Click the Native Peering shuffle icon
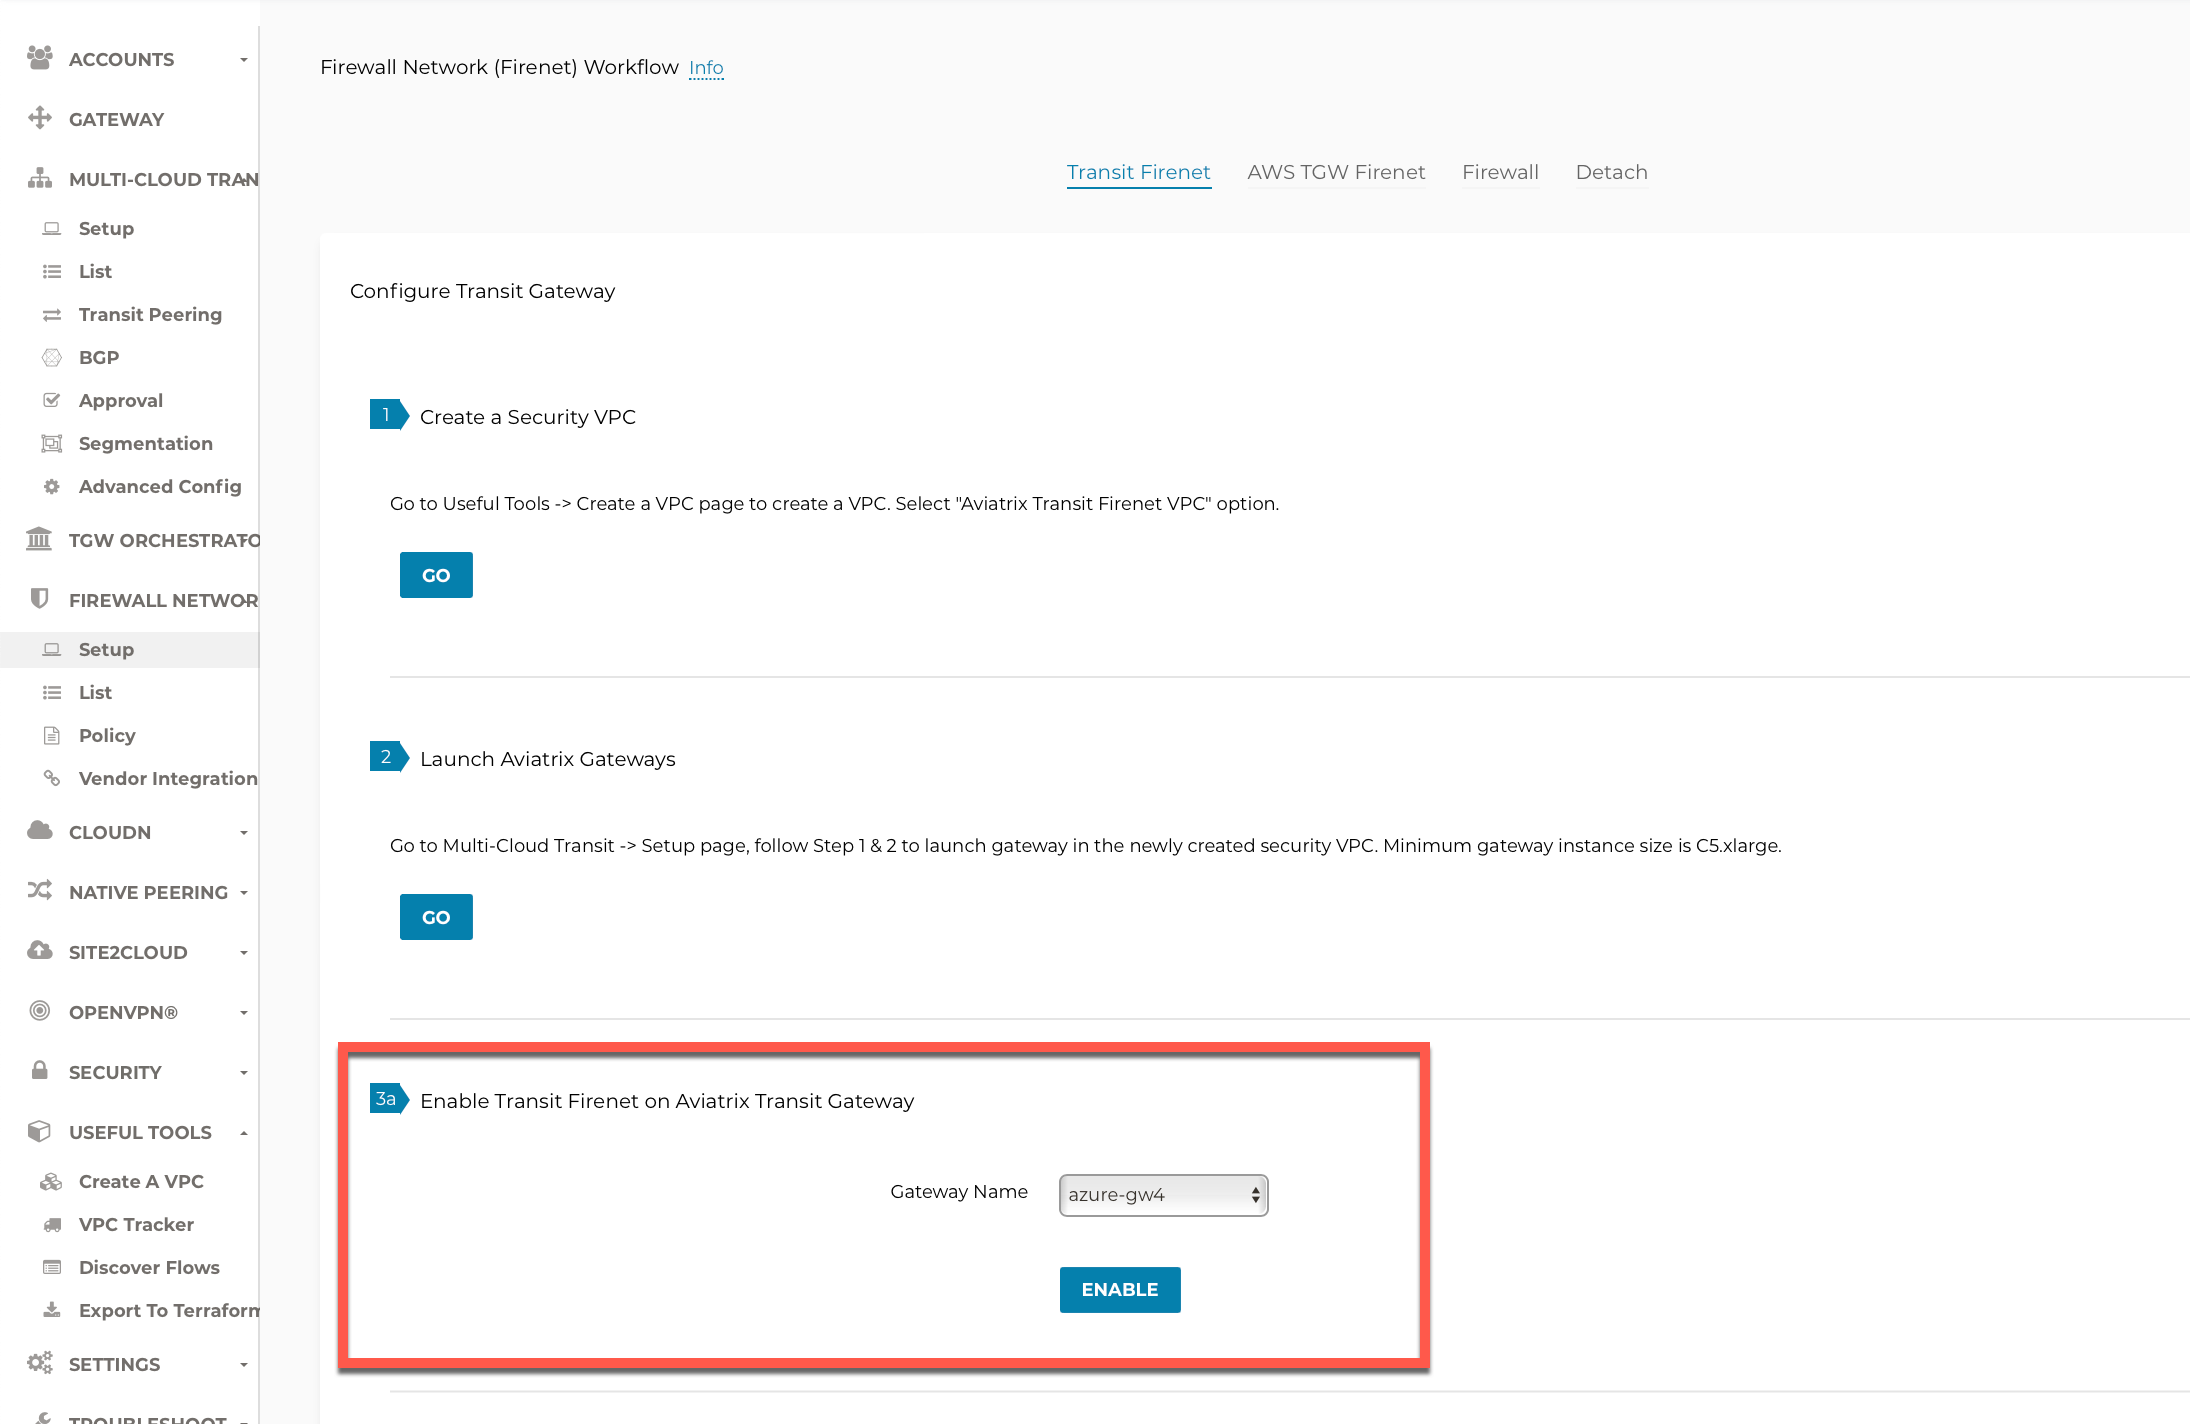 pos(40,891)
